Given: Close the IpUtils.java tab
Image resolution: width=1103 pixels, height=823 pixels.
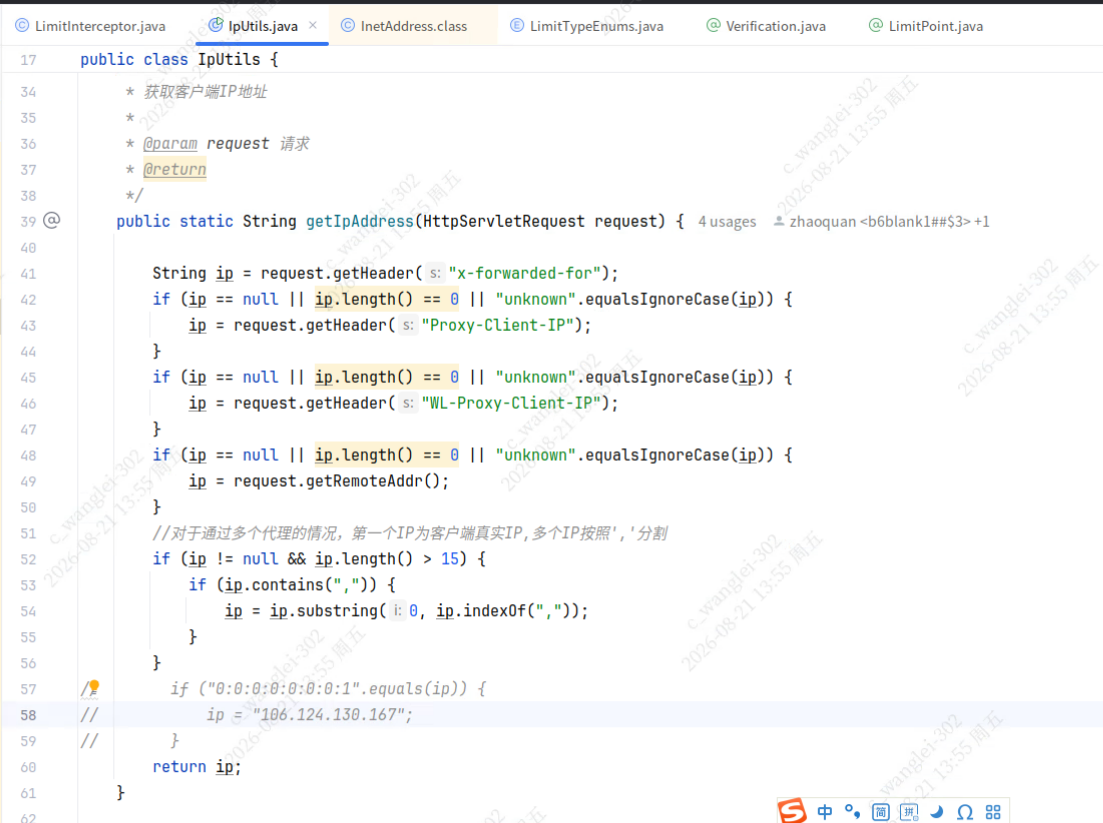Looking at the screenshot, I should 313,25.
